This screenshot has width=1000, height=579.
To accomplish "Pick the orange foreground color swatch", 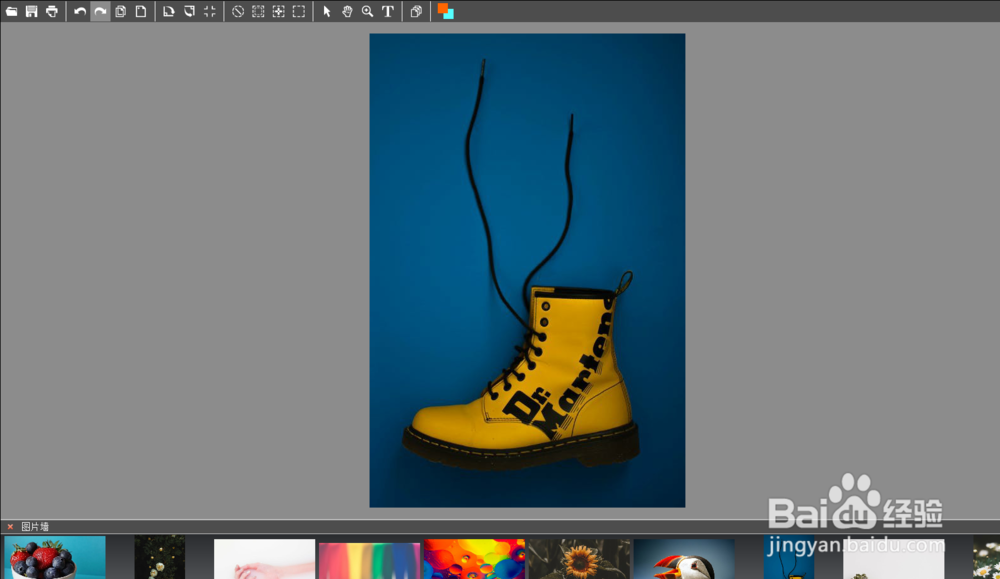I will click(443, 8).
